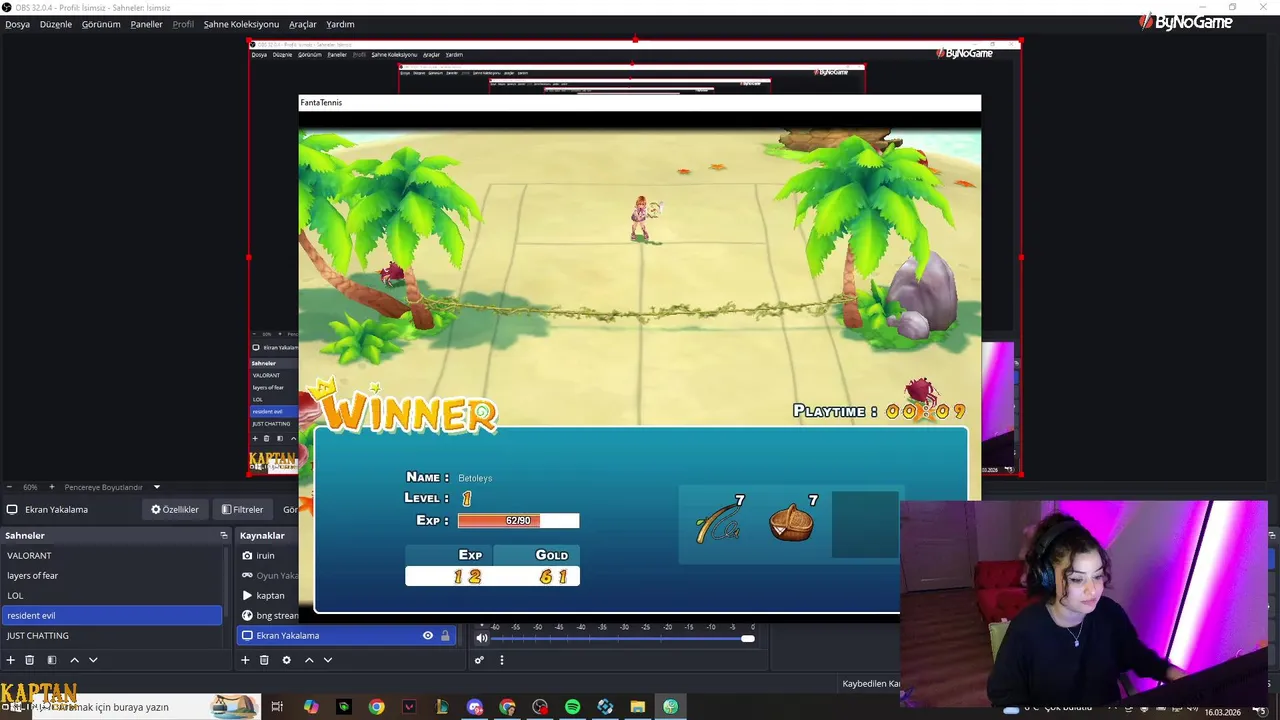Select kaptan media source
The height and width of the screenshot is (720, 1280).
[x=268, y=596]
